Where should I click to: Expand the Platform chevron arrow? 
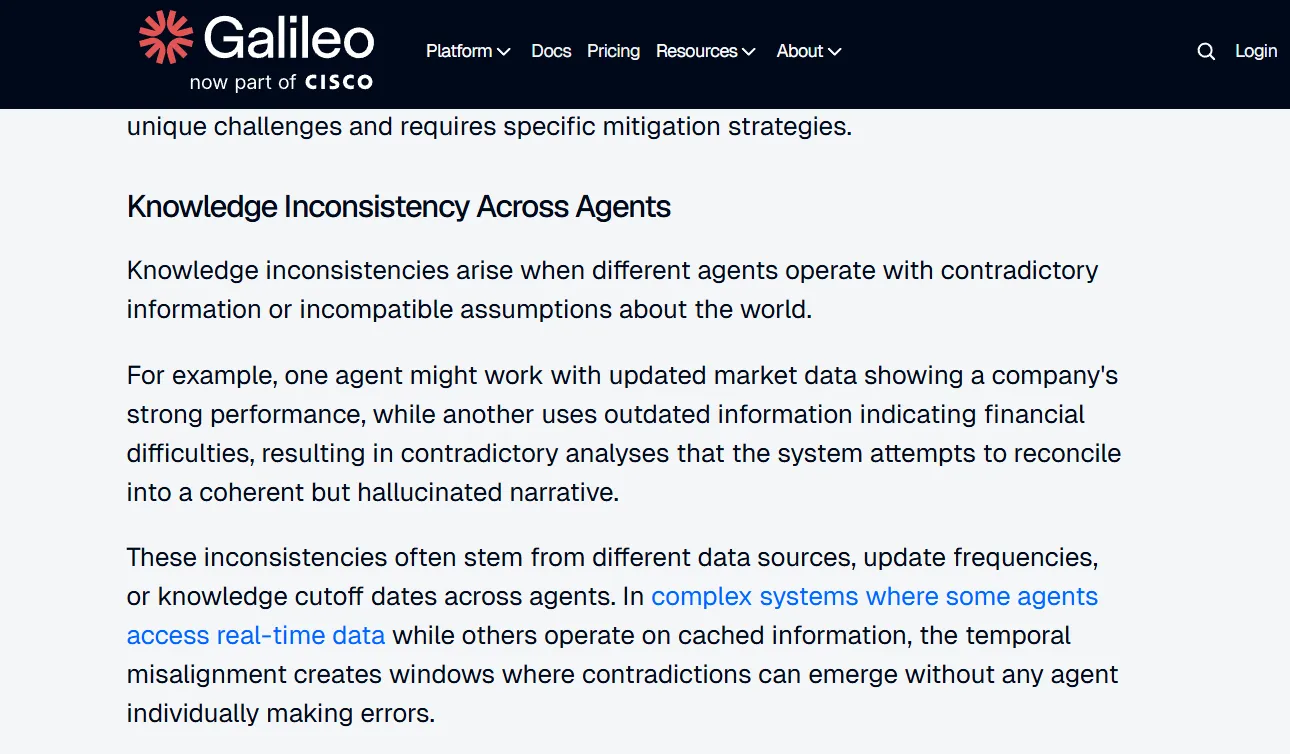504,52
